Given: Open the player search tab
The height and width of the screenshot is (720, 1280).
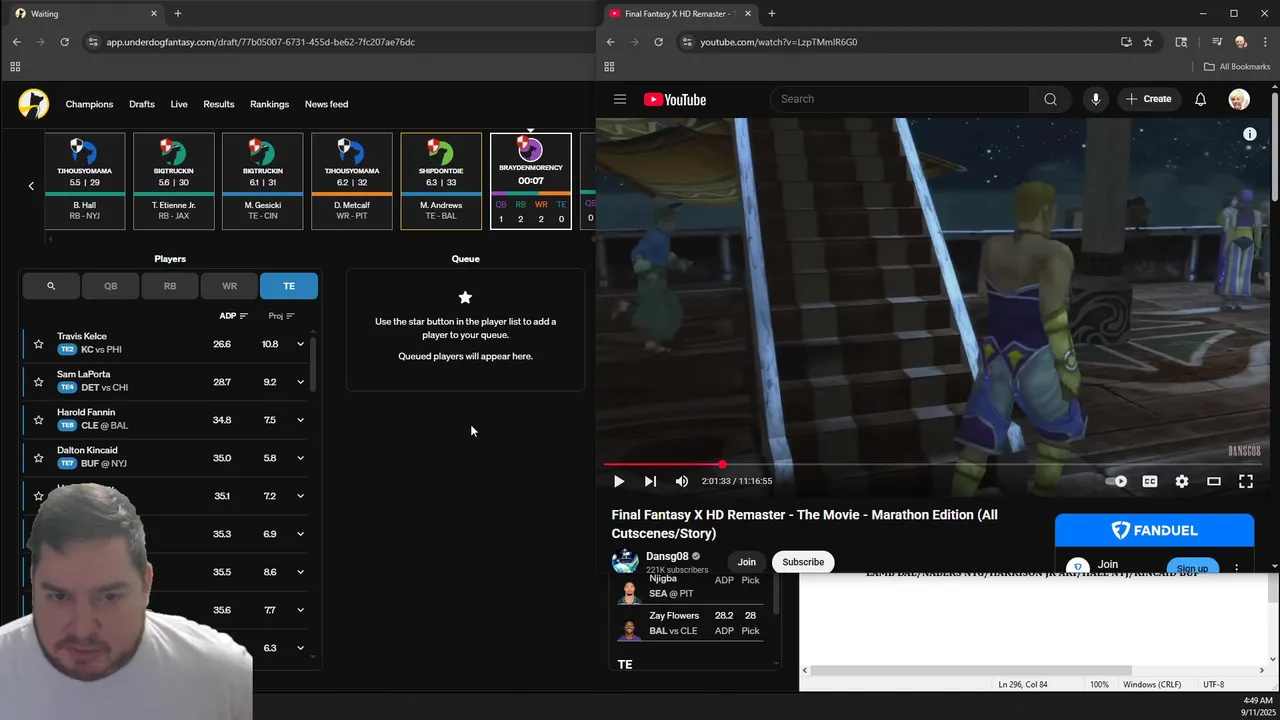Looking at the screenshot, I should (51, 286).
